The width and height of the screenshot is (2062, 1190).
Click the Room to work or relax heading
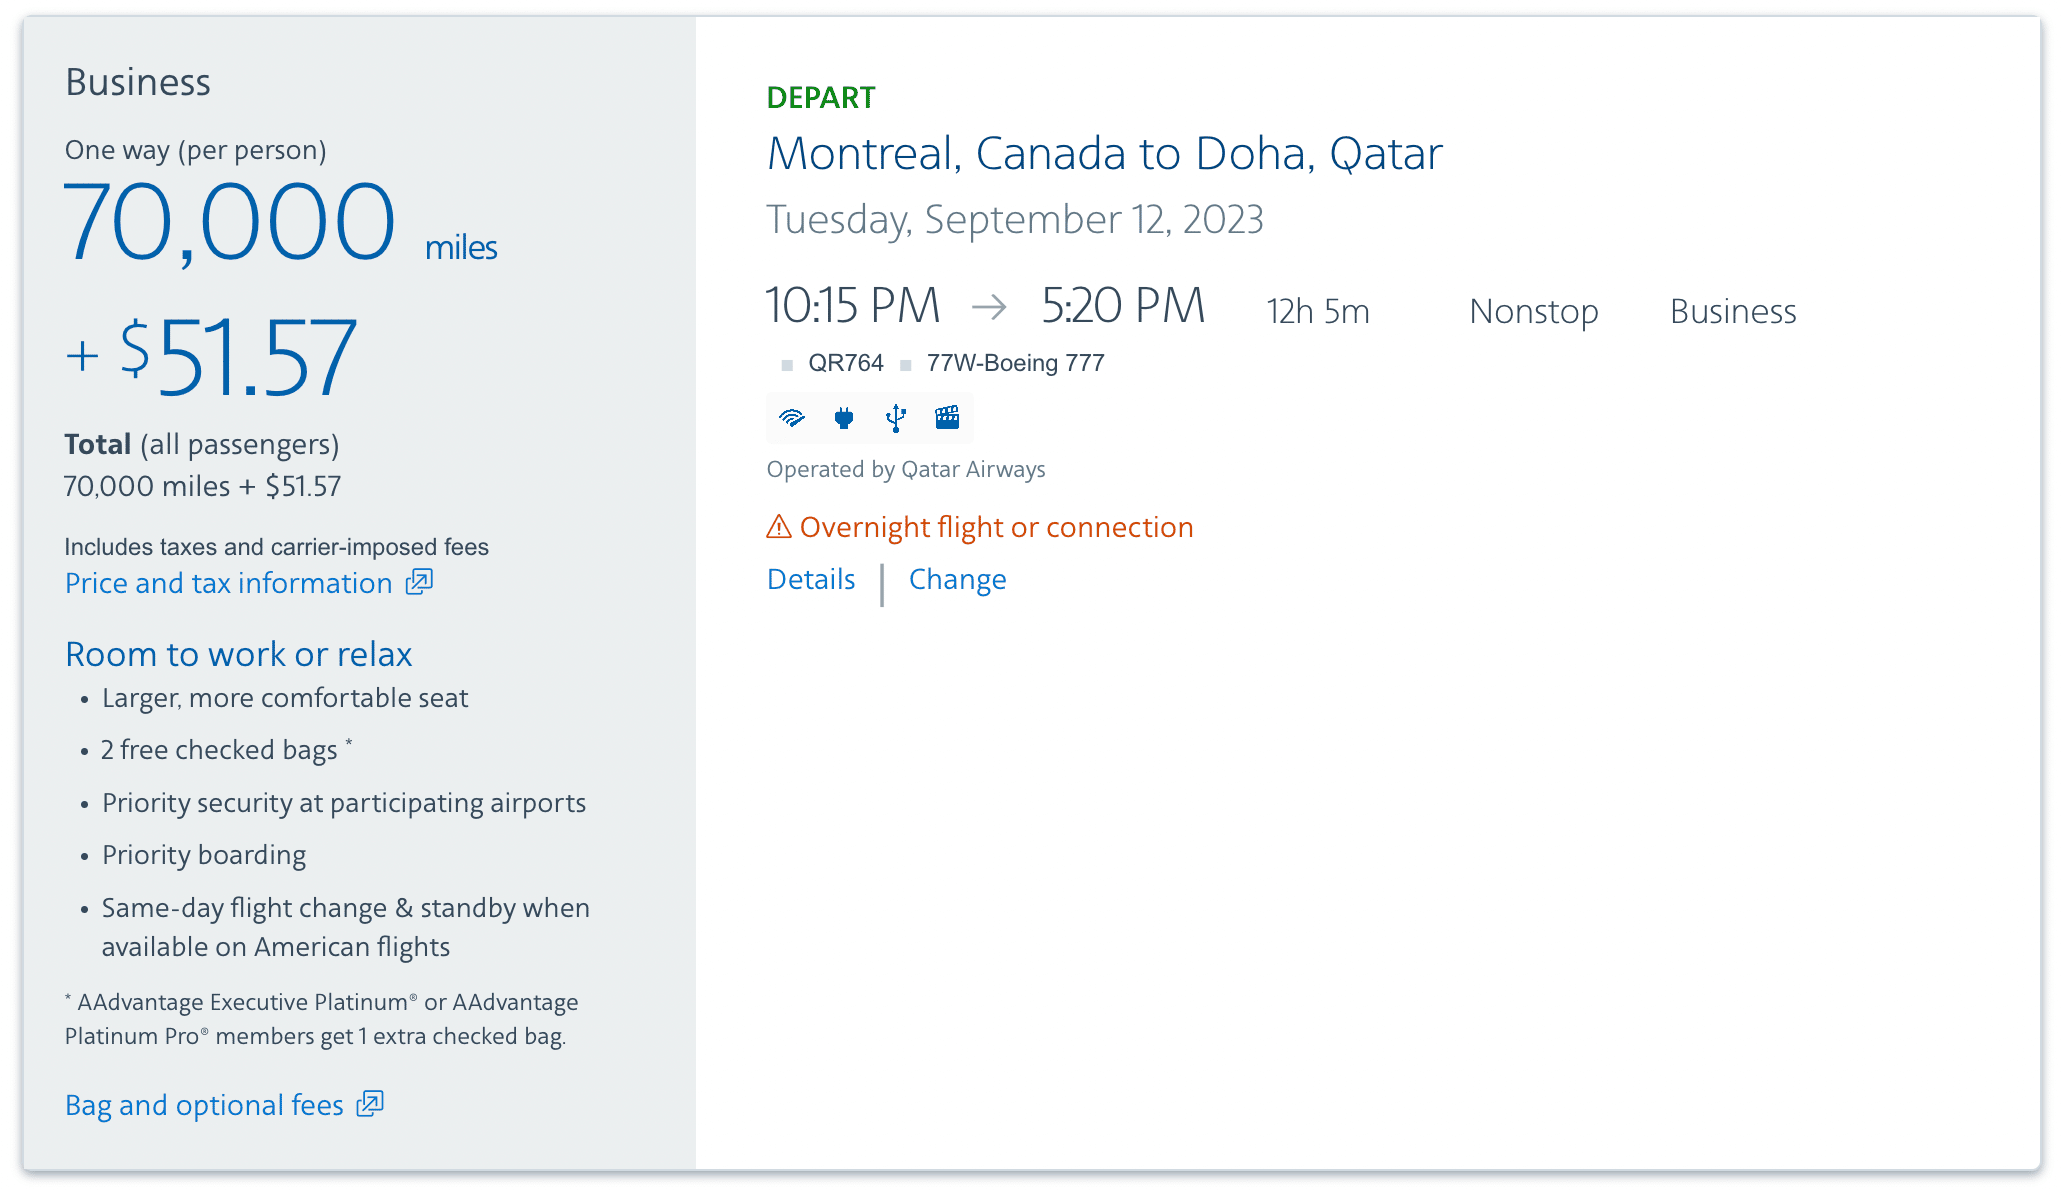pos(238,654)
